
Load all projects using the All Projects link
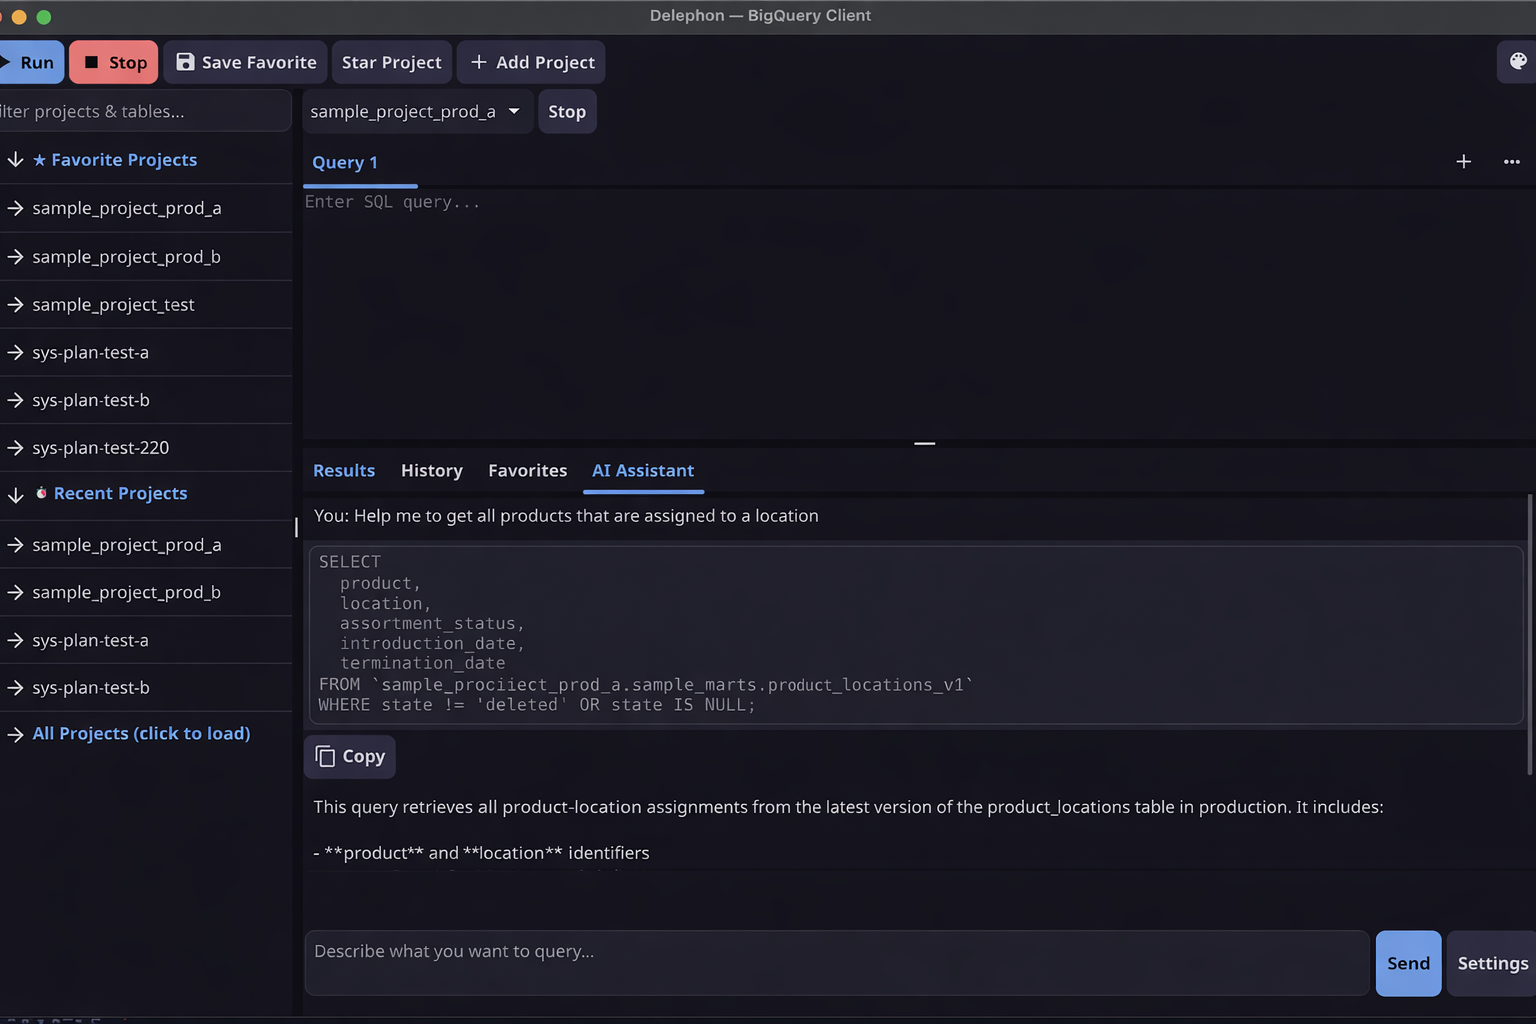pos(140,733)
